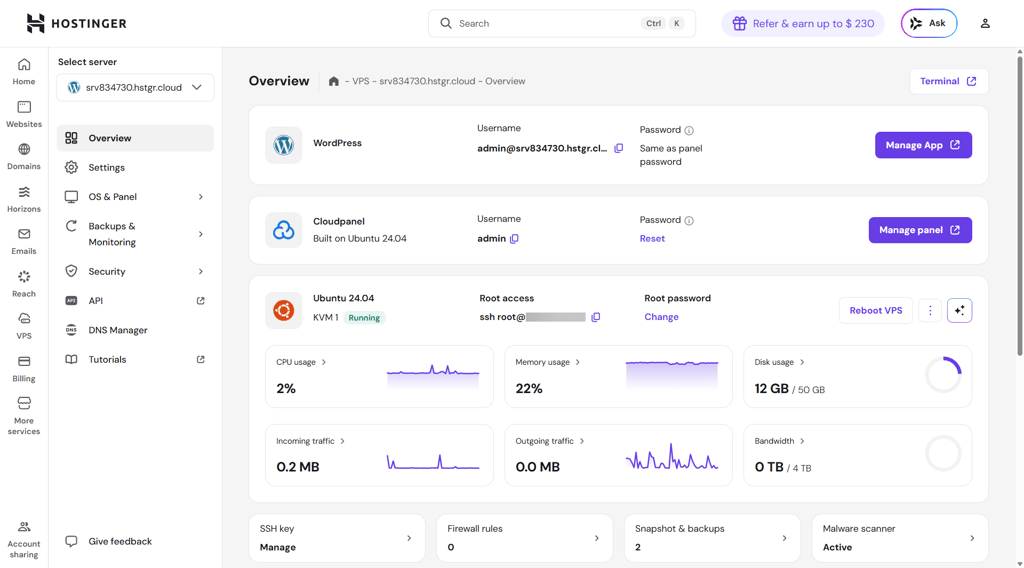Click the Running status badge
Viewport: 1024px width, 568px height.
[364, 318]
